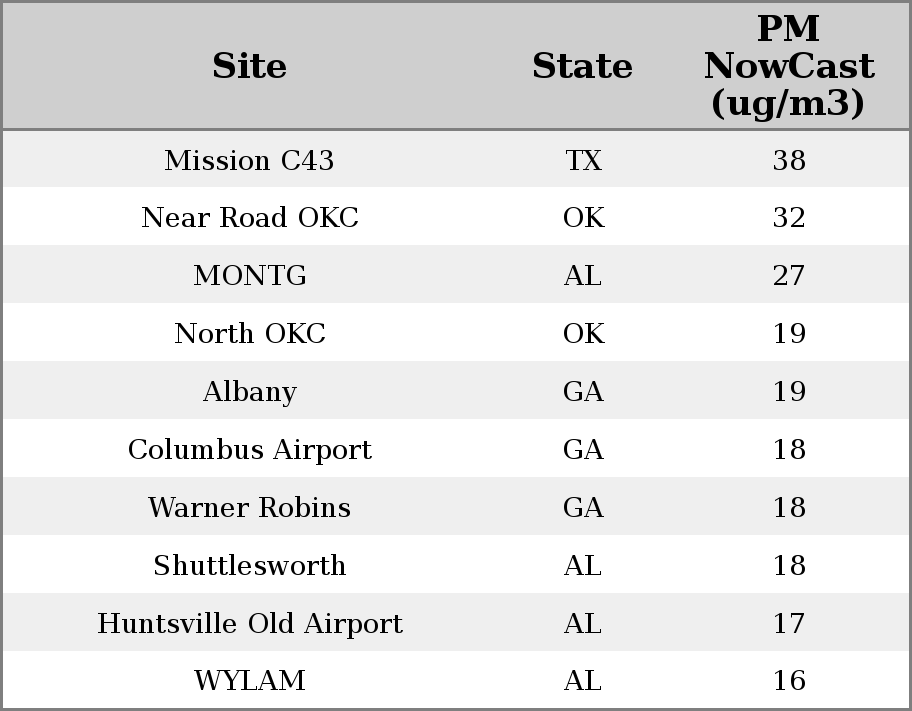Image resolution: width=912 pixels, height=711 pixels.
Task: Click the PM value 38
Action: pos(788,160)
